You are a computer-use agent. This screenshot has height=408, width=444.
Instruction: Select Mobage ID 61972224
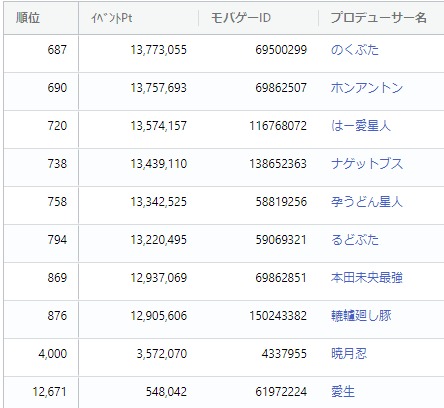click(x=281, y=392)
